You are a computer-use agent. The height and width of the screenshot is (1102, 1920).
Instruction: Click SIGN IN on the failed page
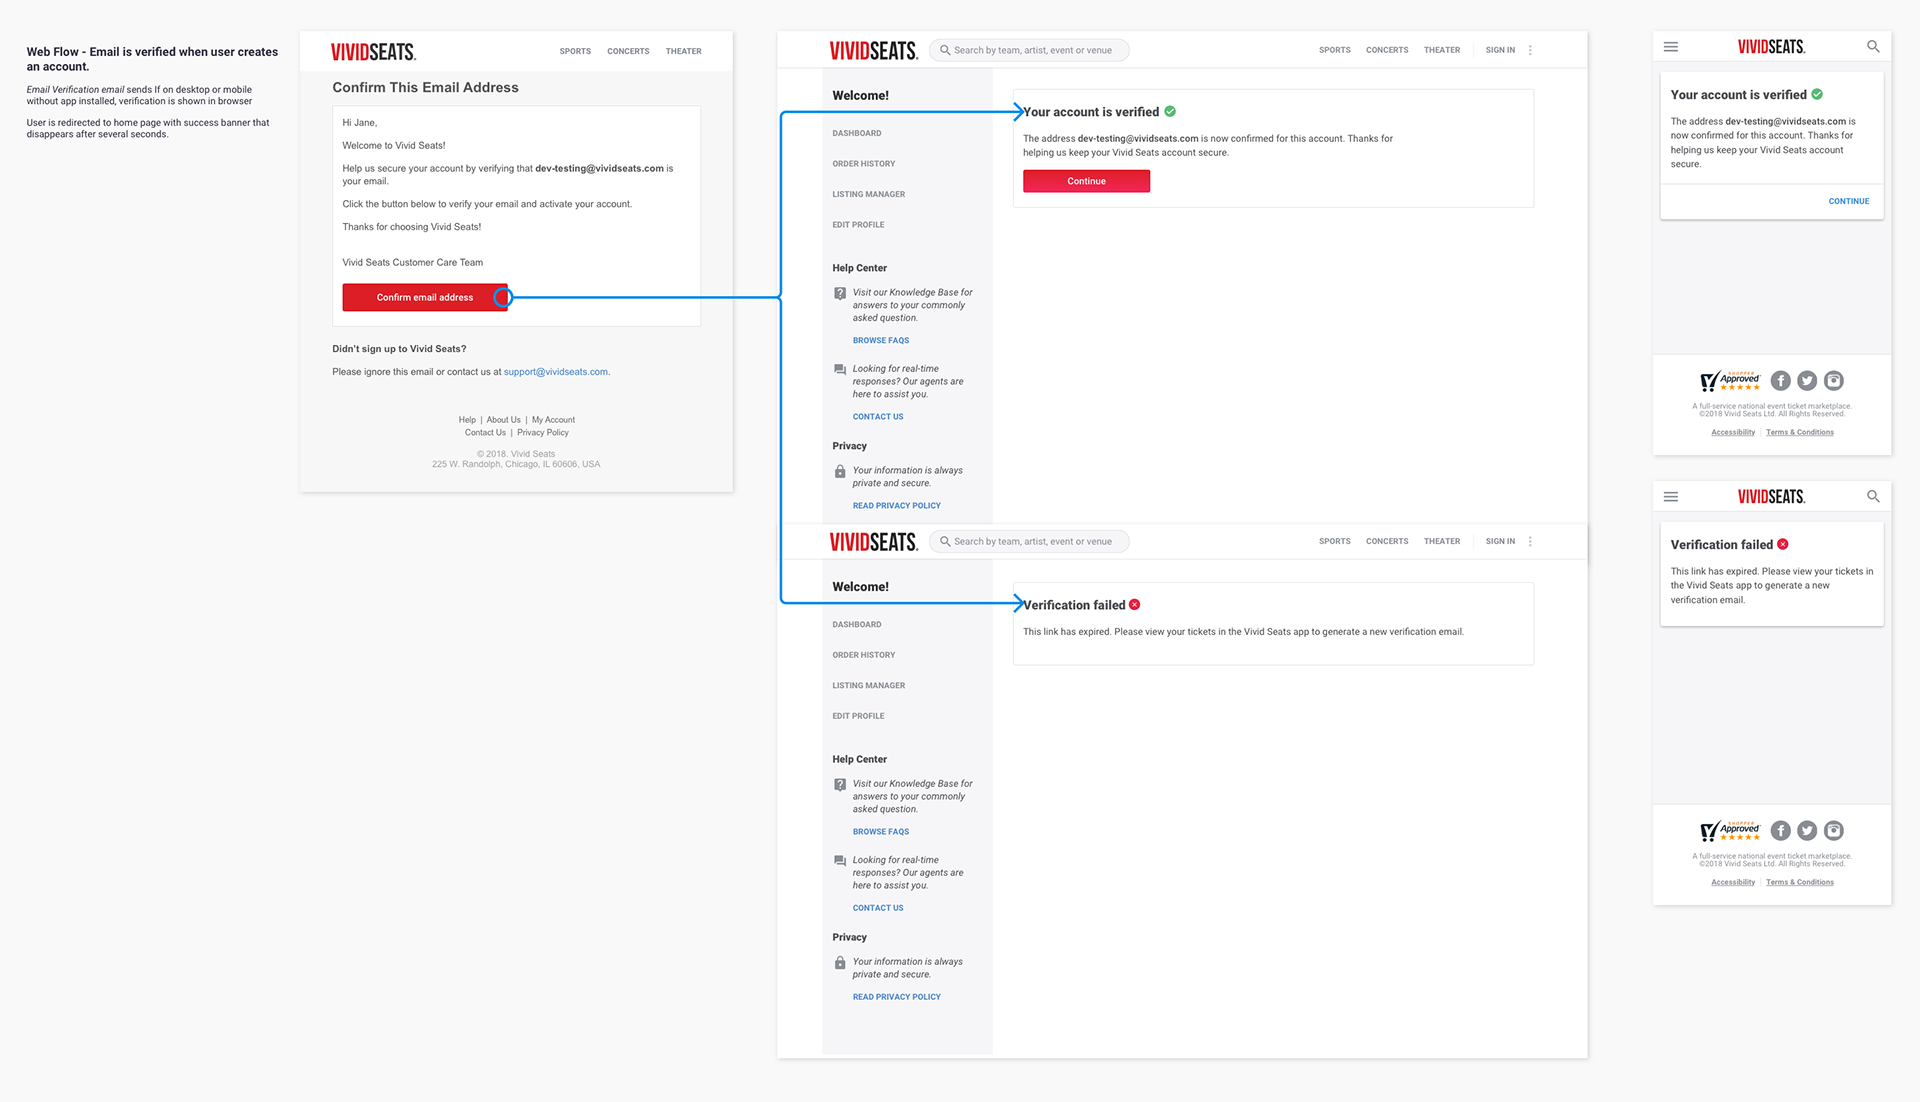(1500, 541)
